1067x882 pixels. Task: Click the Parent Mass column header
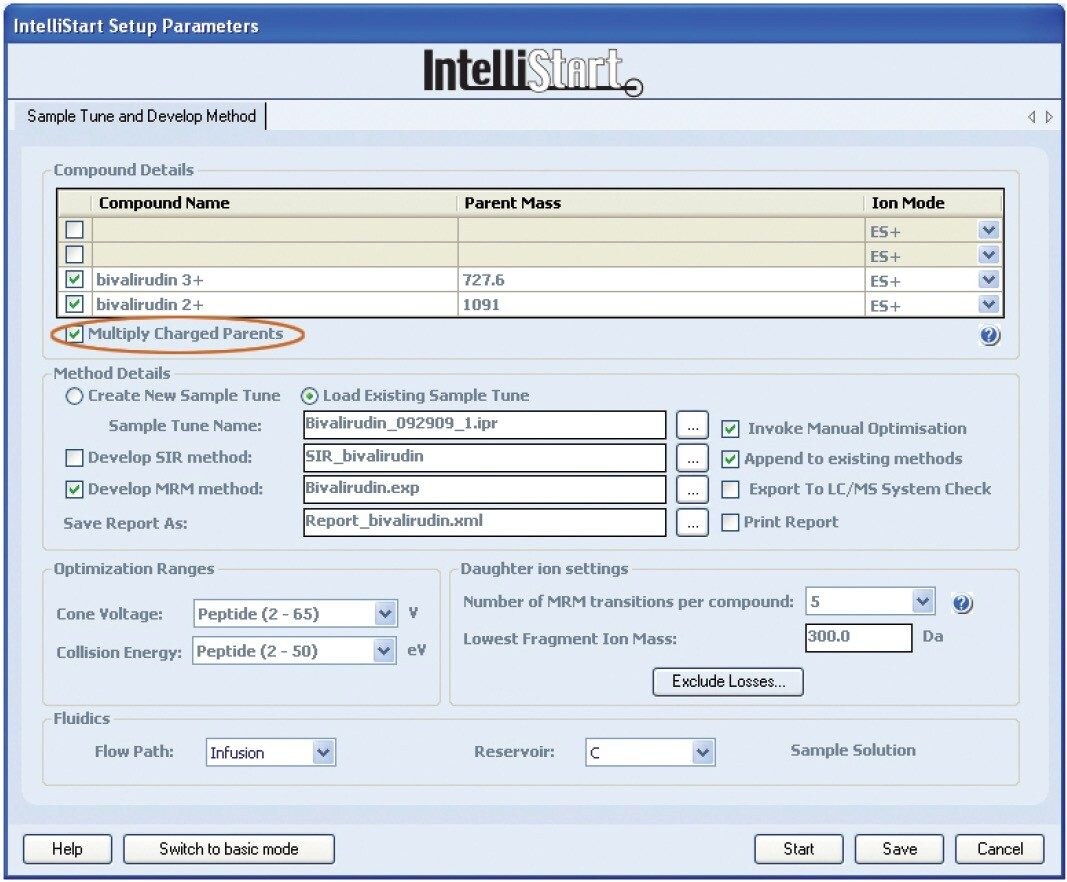point(660,203)
